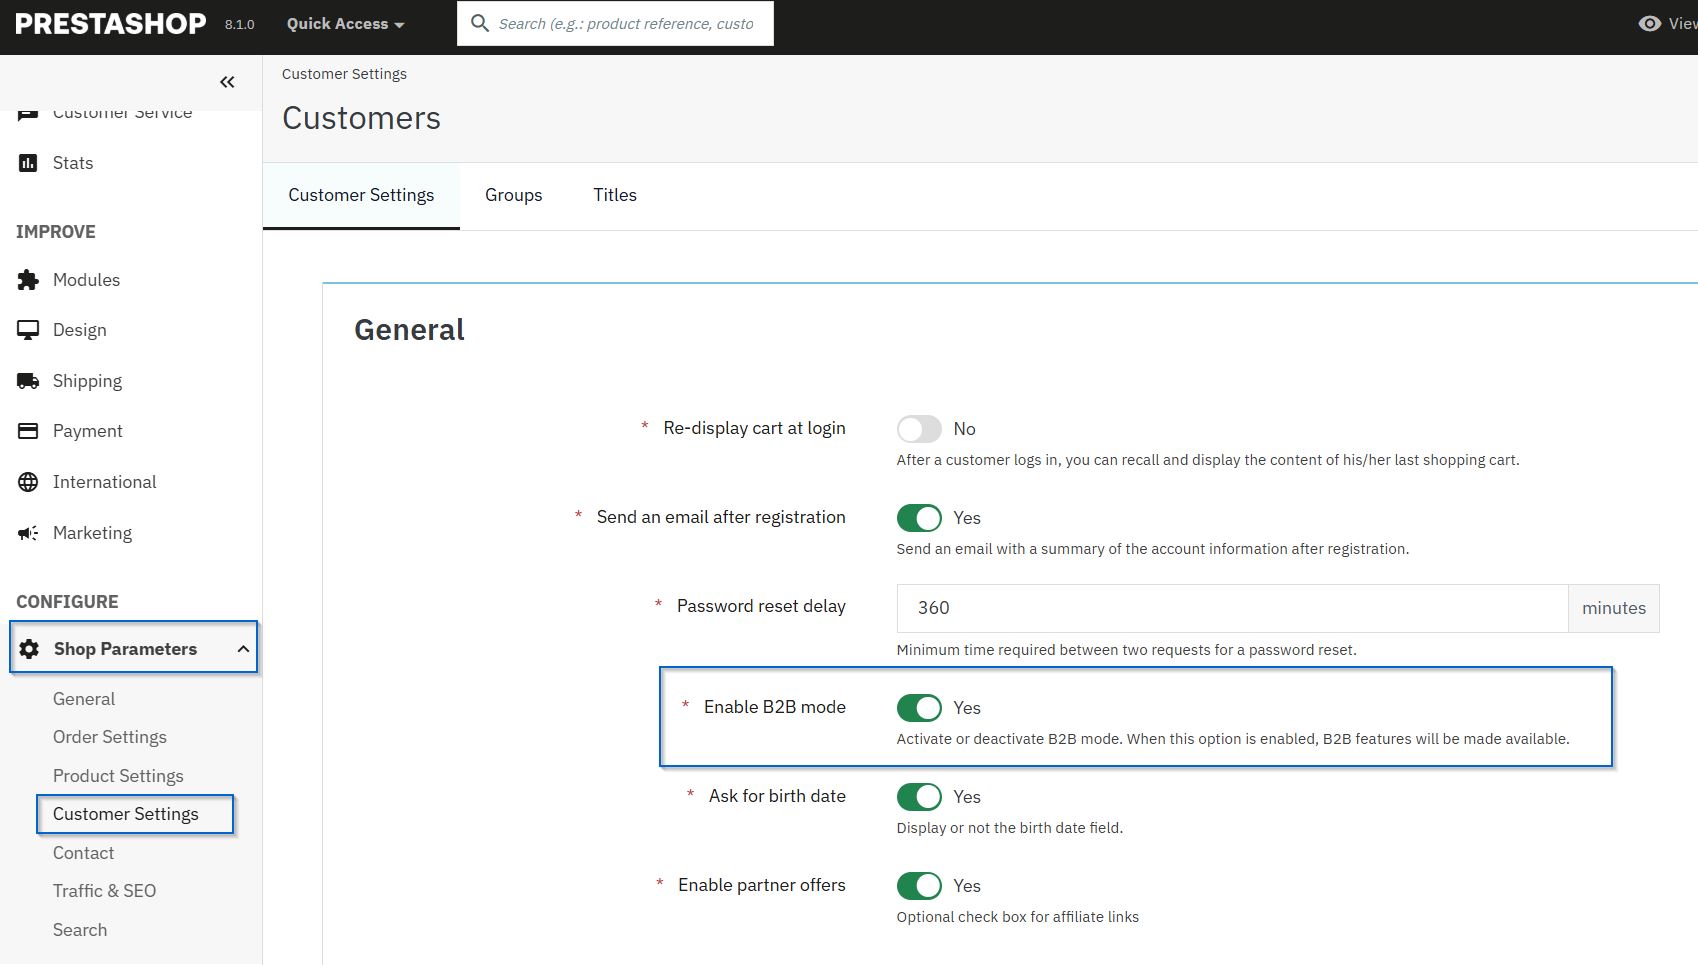1698x965 pixels.
Task: Open Customer Settings submenu link
Action: pos(126,814)
